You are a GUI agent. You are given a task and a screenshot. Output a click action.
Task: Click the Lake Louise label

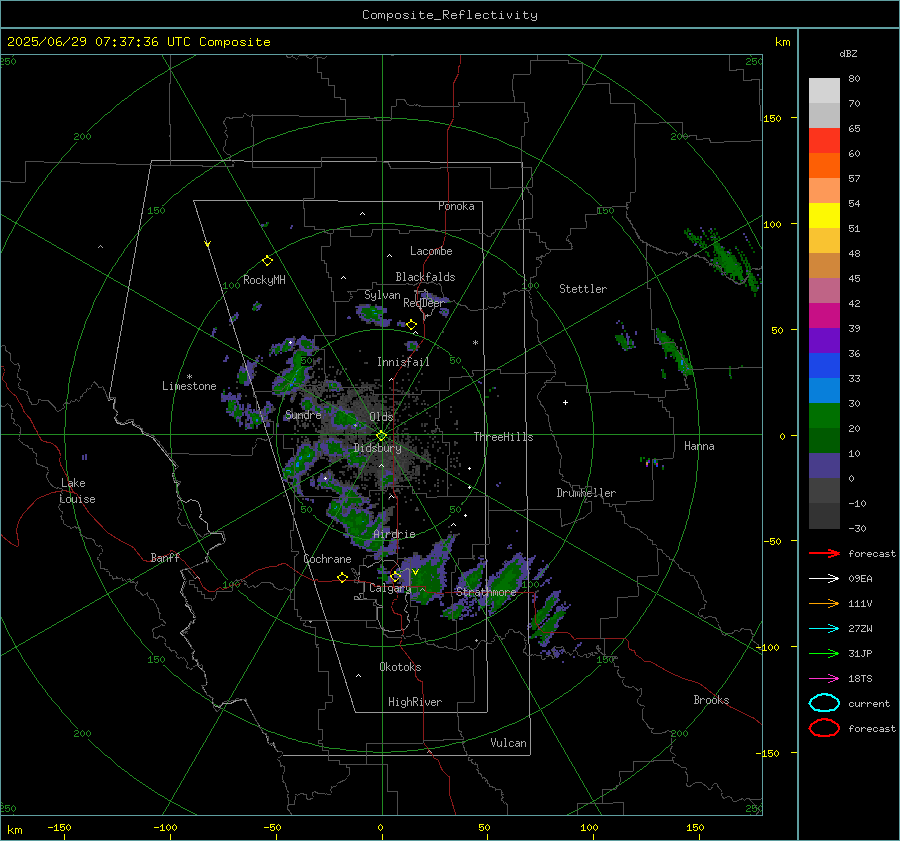tap(77, 491)
